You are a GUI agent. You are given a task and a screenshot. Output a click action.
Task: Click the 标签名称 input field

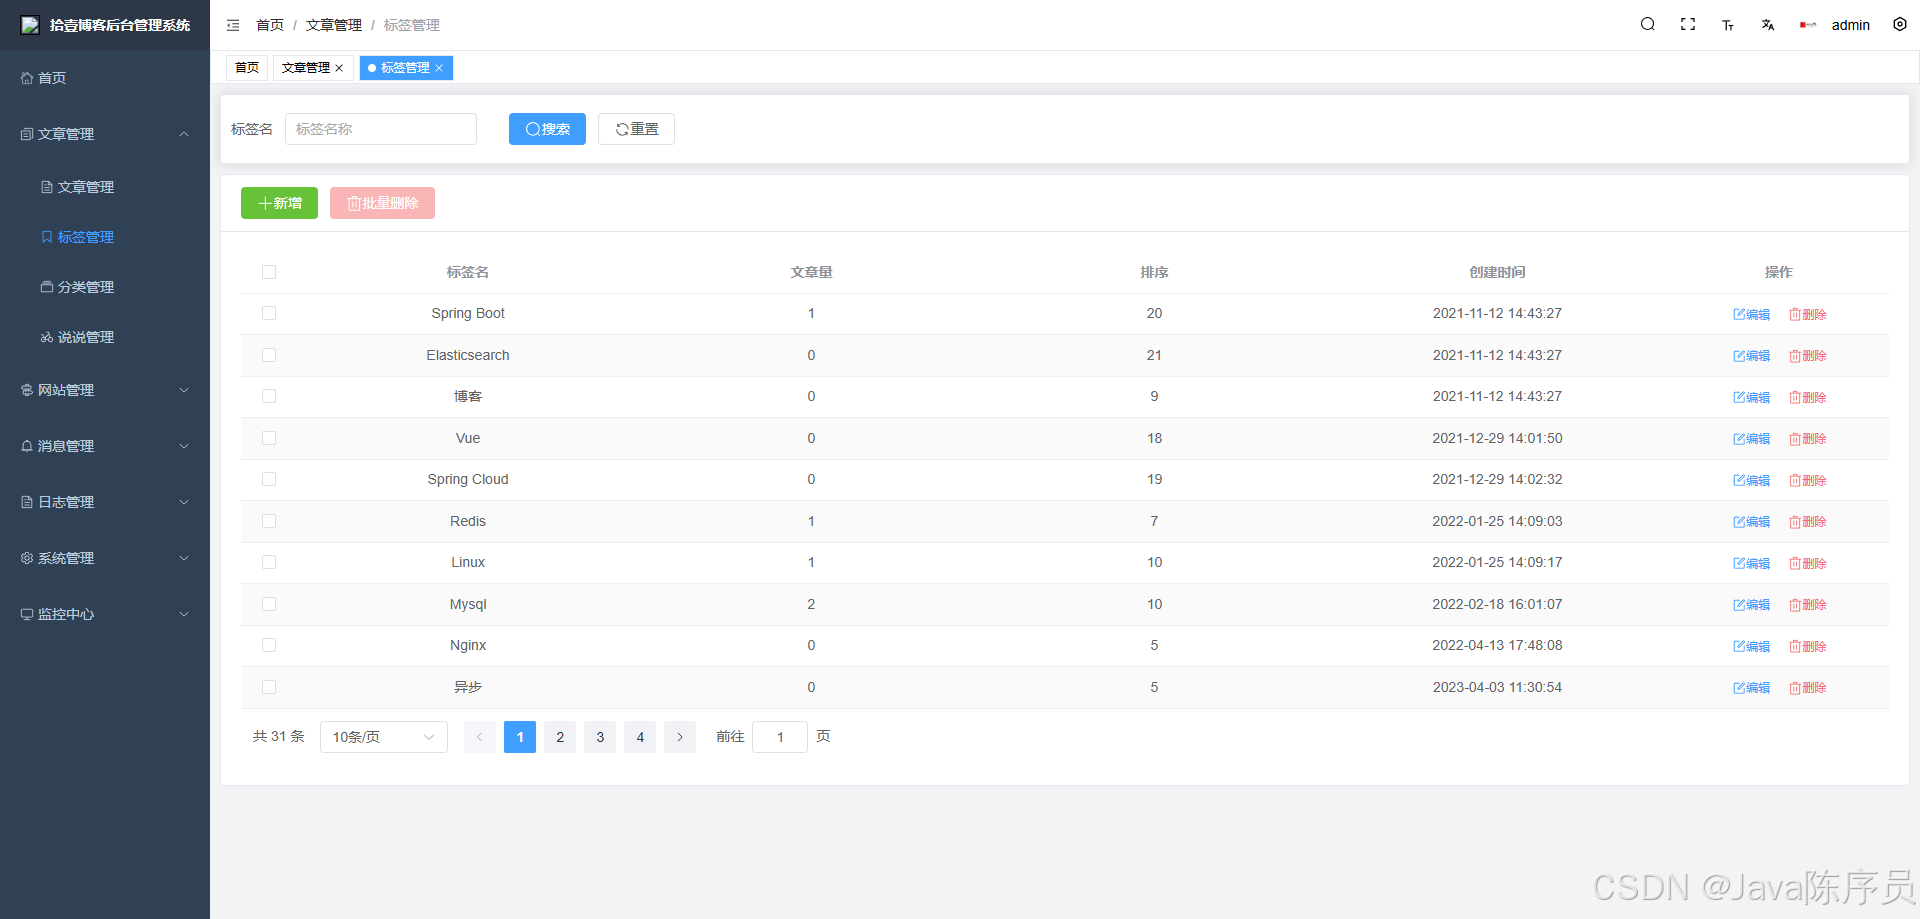tap(381, 129)
